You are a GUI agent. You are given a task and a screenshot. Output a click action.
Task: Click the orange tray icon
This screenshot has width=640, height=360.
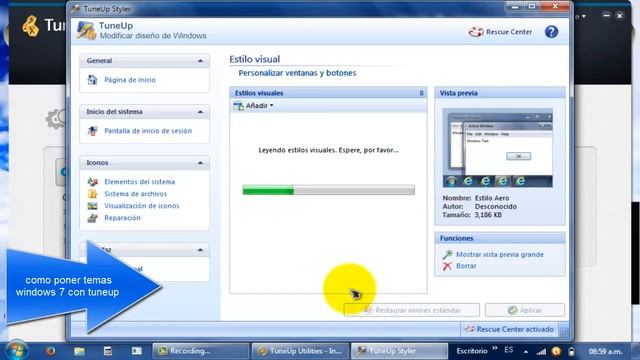point(556,351)
